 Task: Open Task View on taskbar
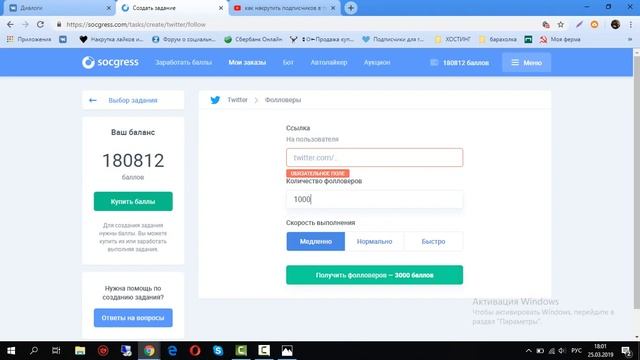pos(56,351)
